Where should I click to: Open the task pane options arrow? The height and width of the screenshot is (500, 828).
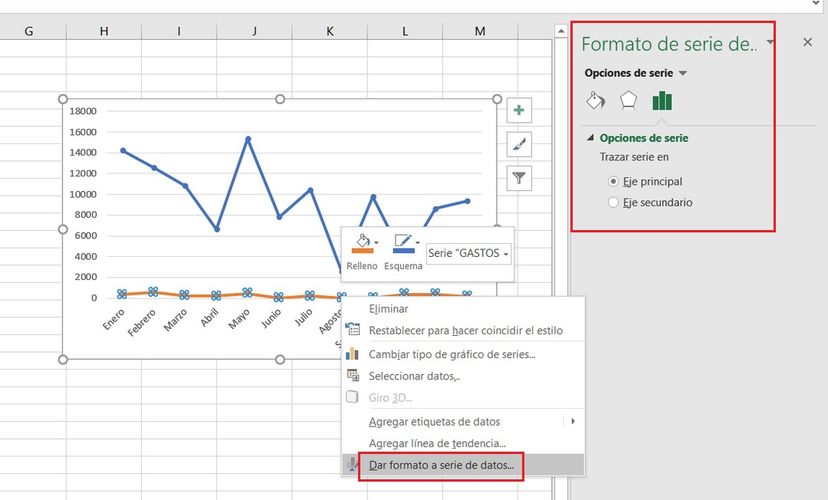770,43
